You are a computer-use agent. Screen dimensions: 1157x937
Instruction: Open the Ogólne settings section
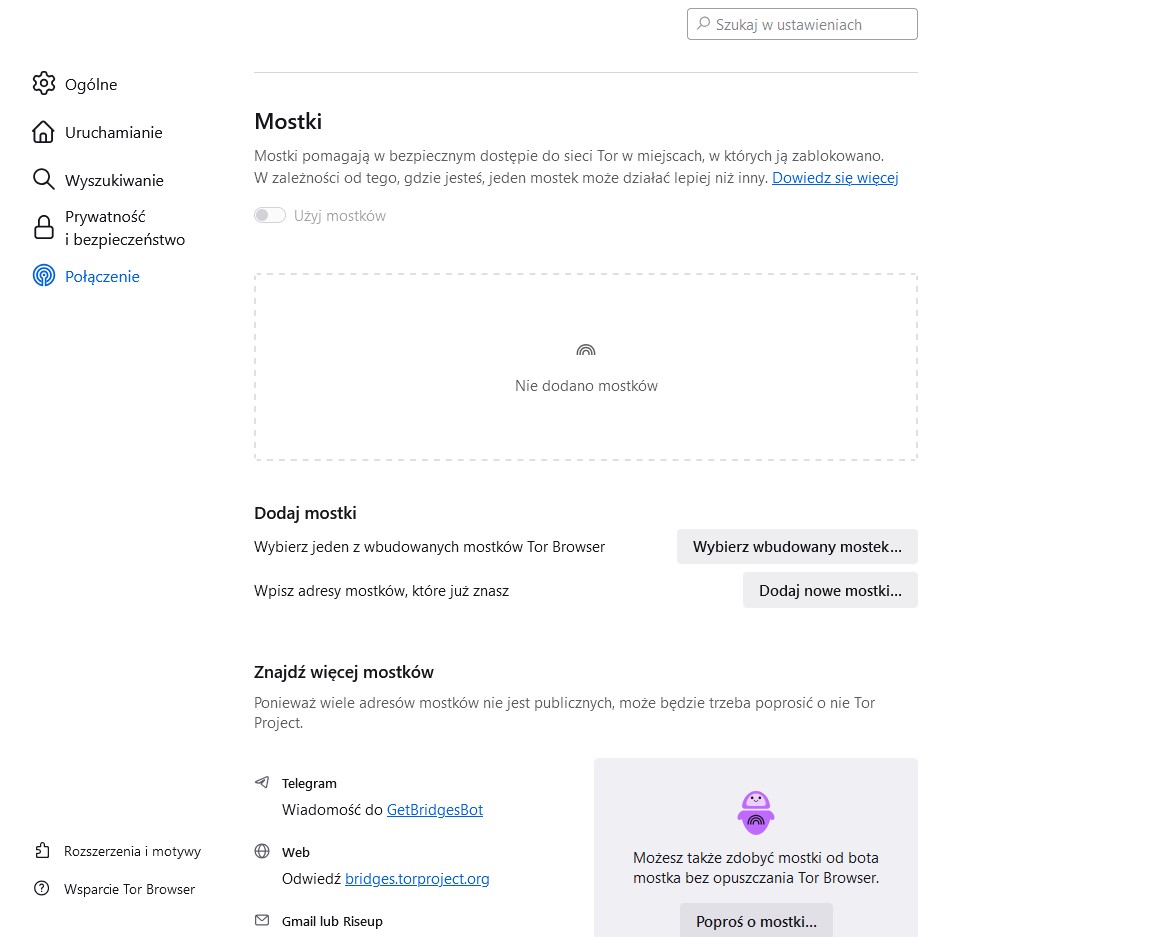click(91, 85)
